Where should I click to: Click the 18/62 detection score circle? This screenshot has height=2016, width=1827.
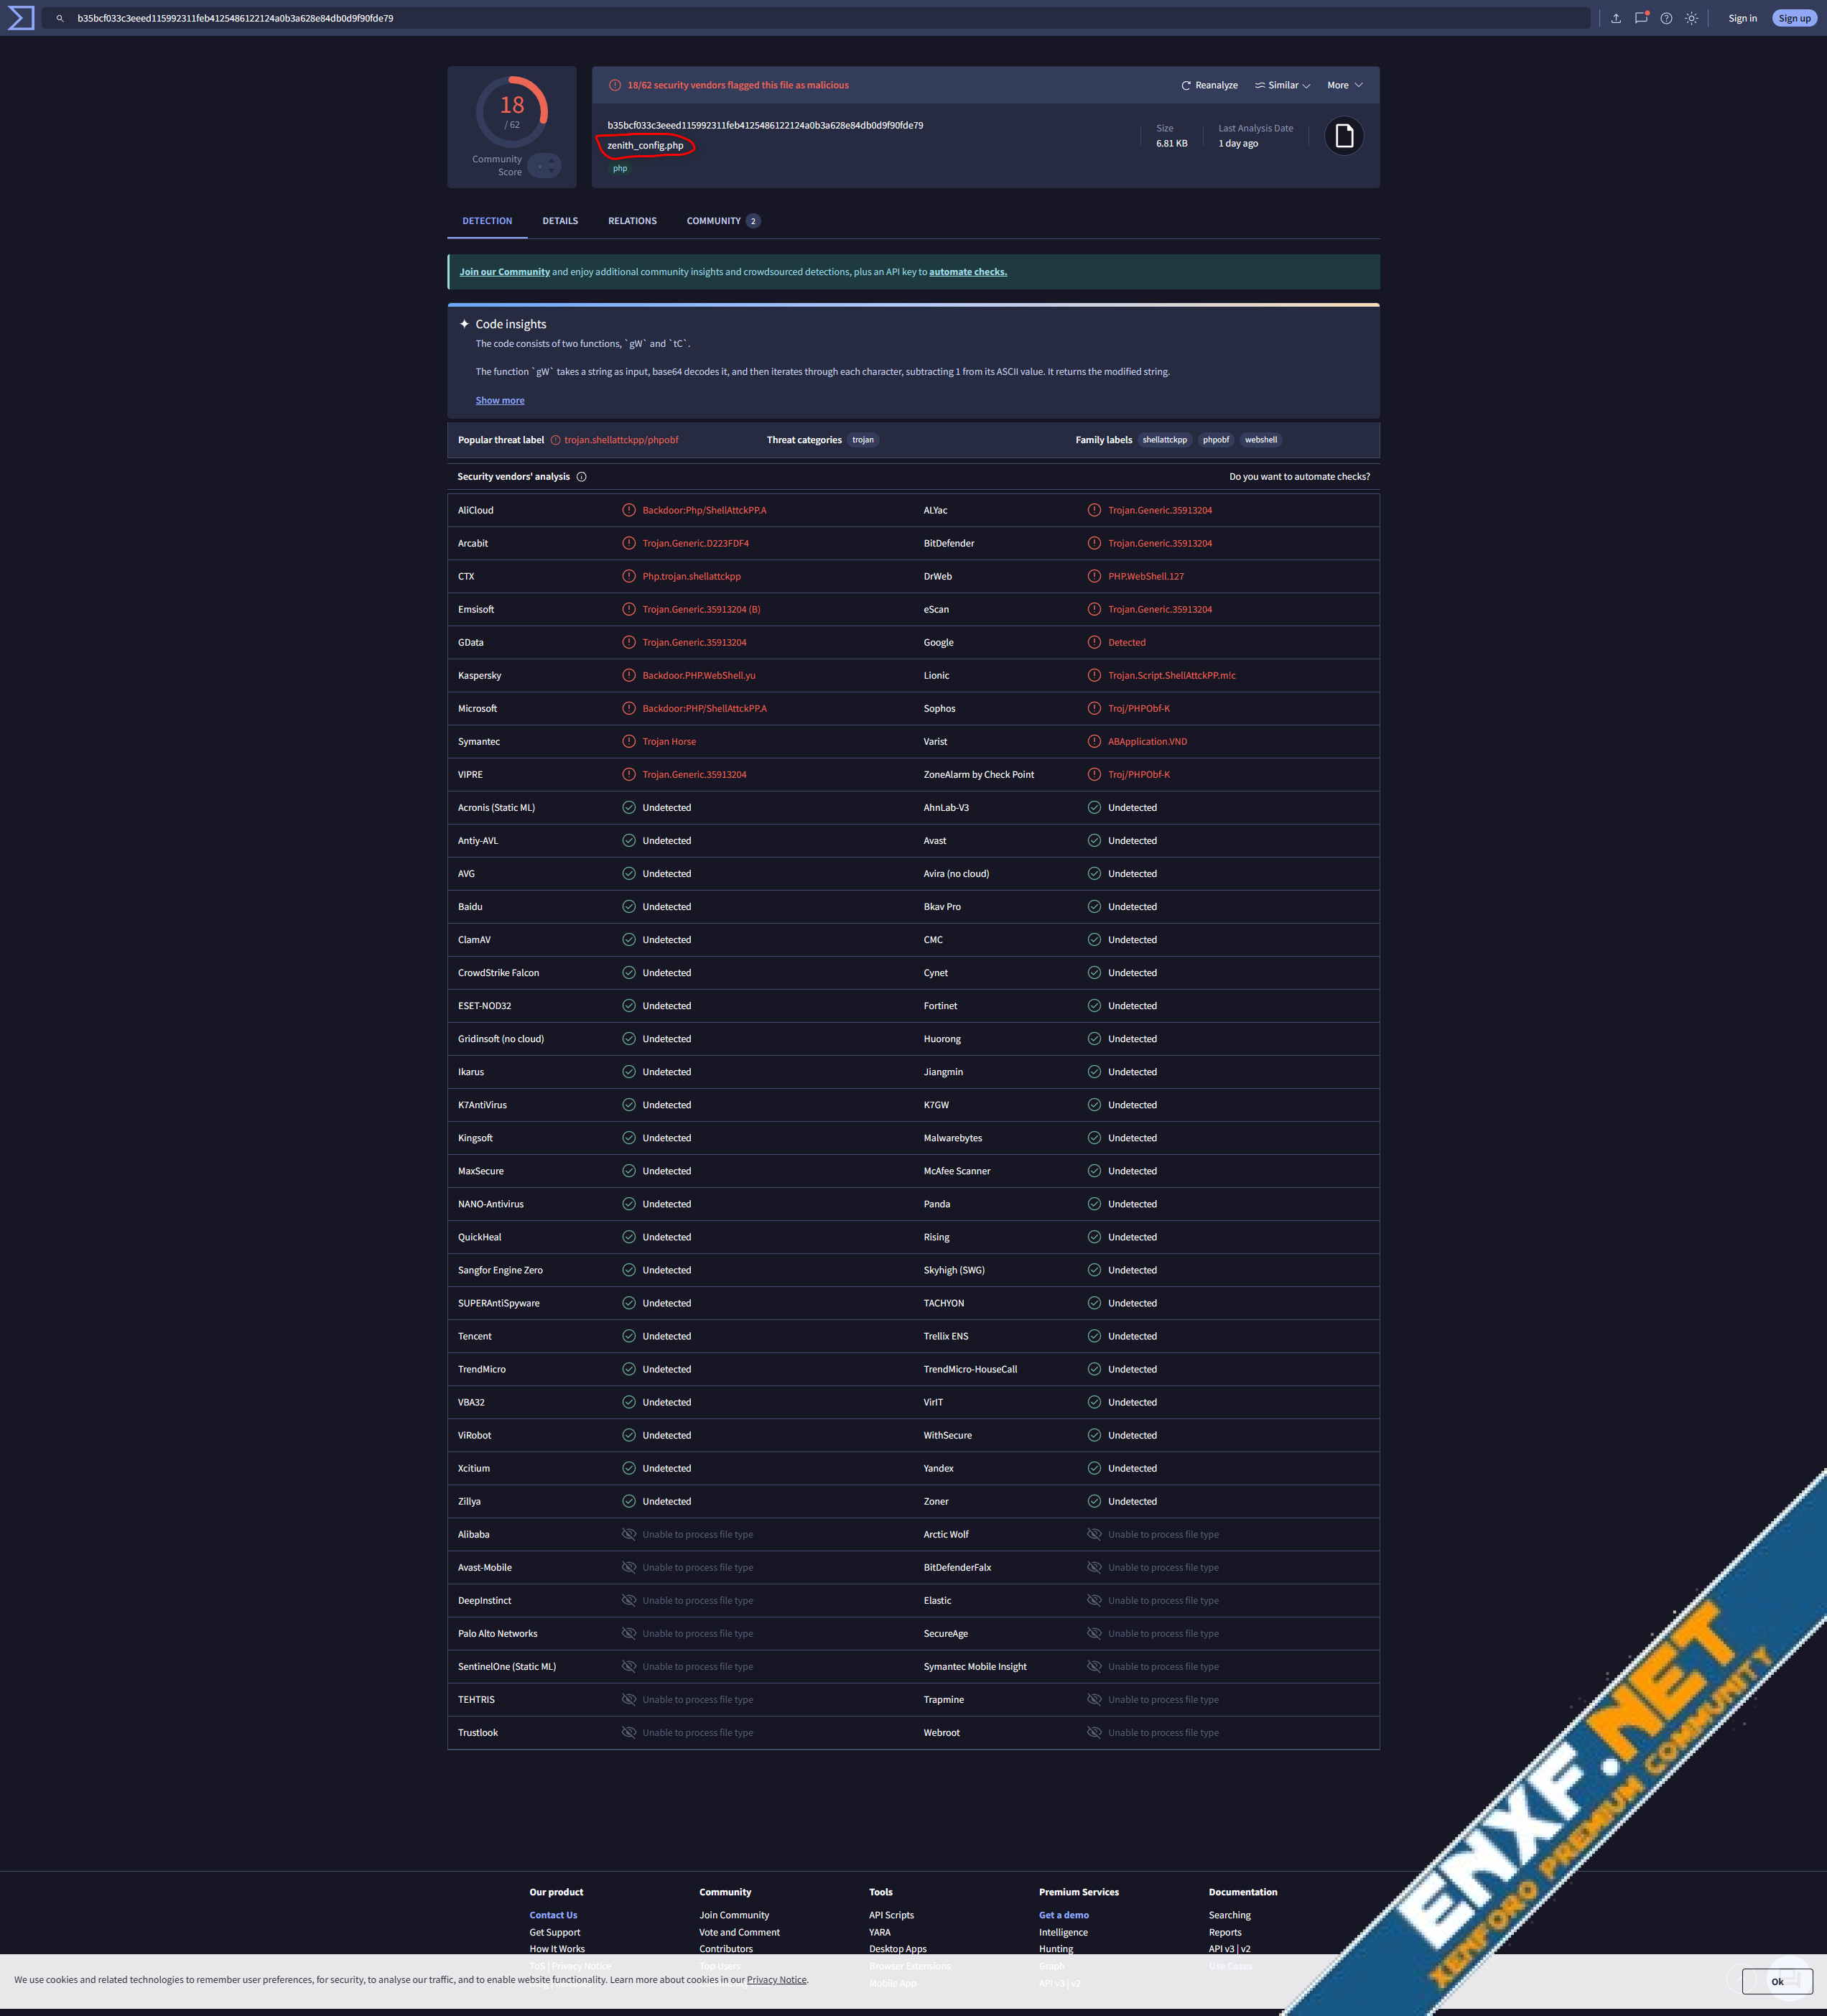(x=512, y=111)
